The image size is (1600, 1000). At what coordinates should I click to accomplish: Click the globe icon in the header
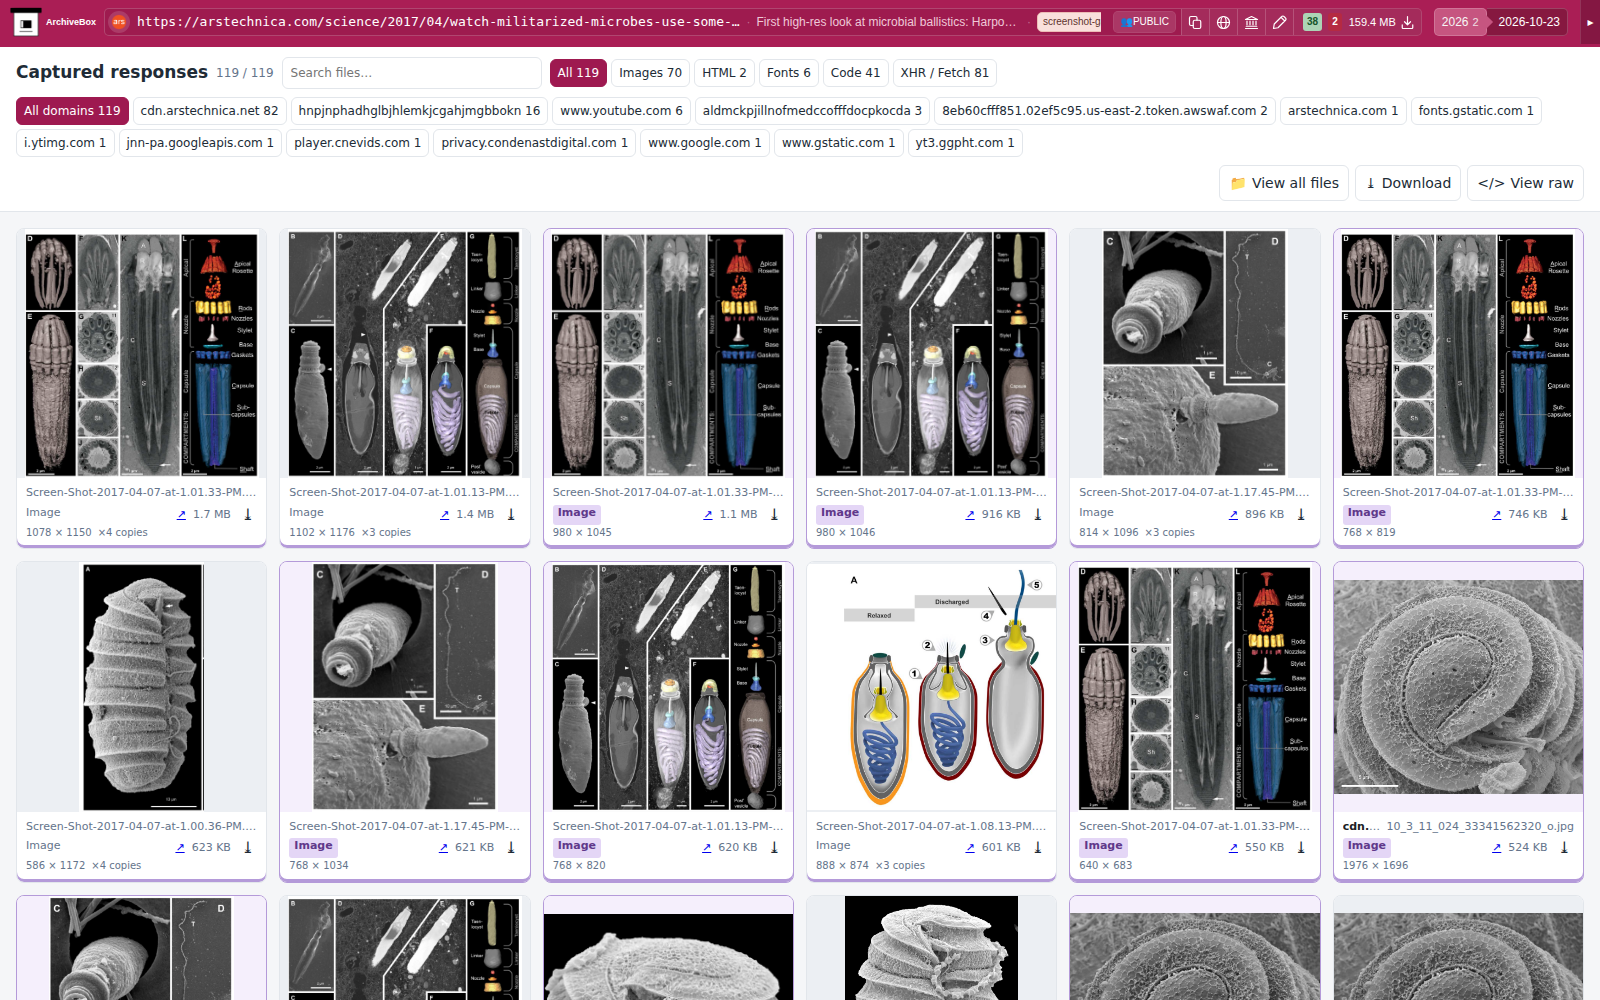pos(1223,22)
